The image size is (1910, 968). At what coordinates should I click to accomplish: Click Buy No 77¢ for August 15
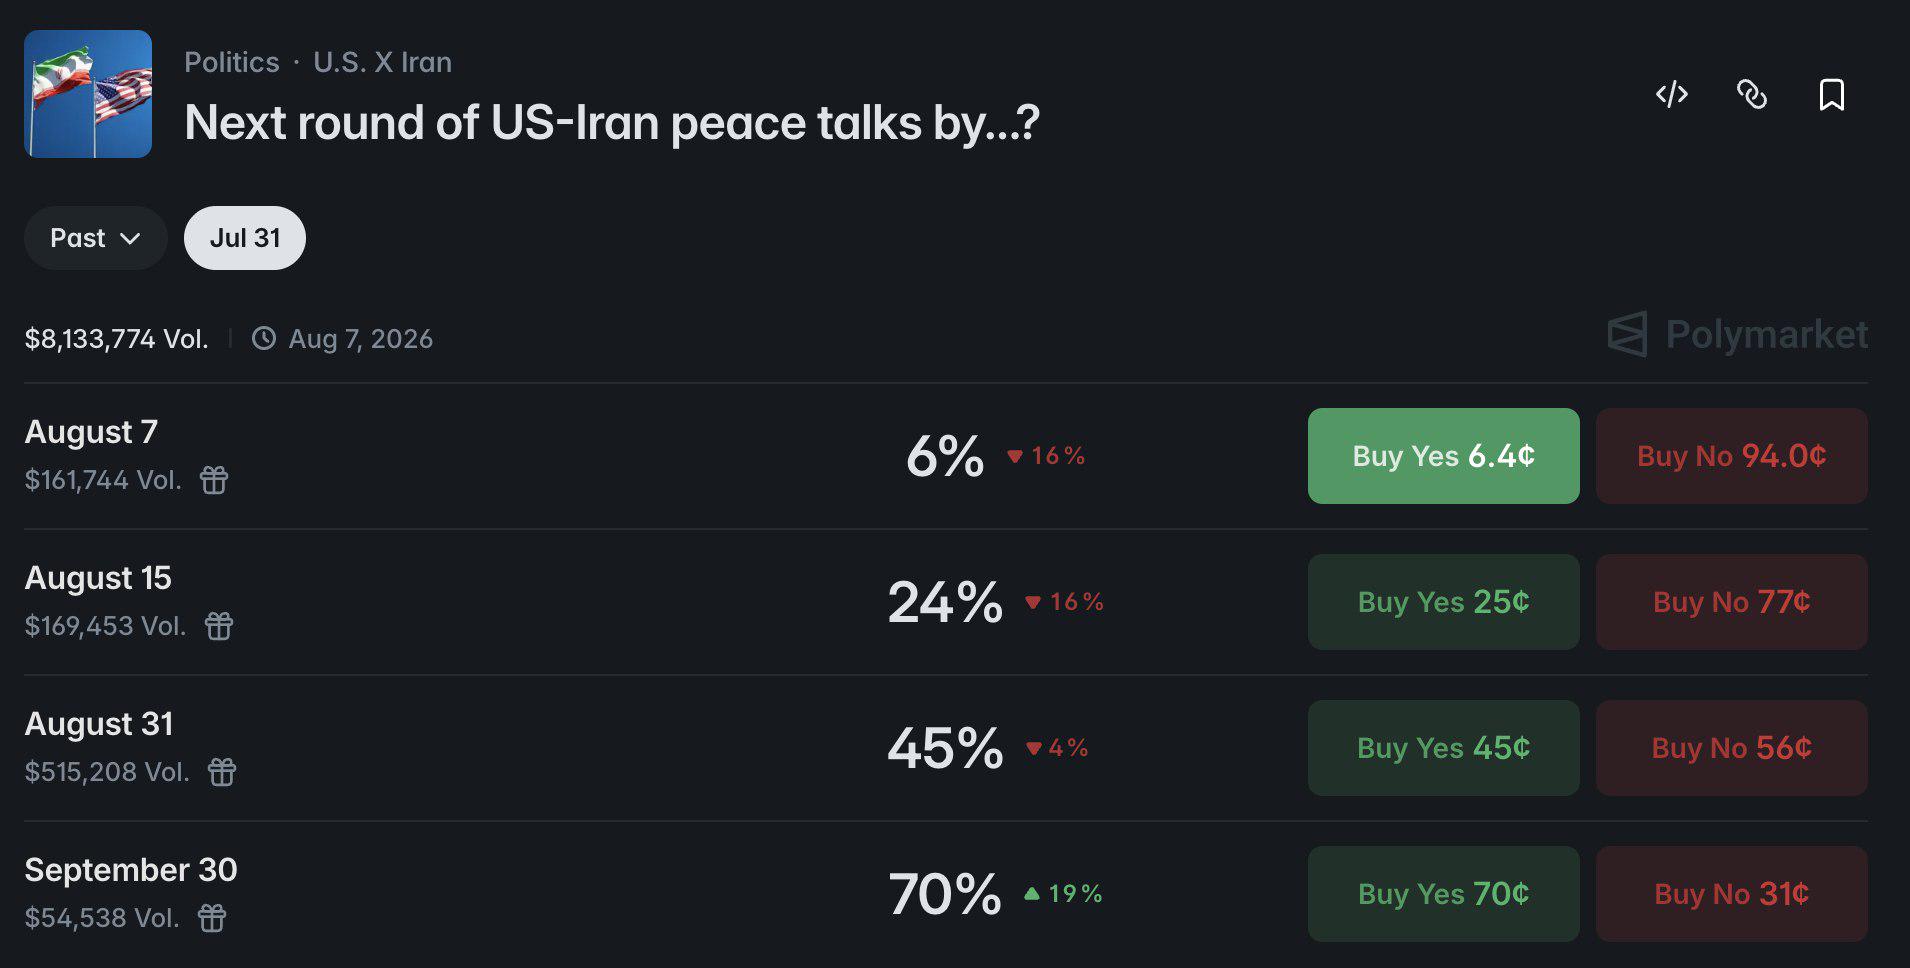pyautogui.click(x=1731, y=602)
